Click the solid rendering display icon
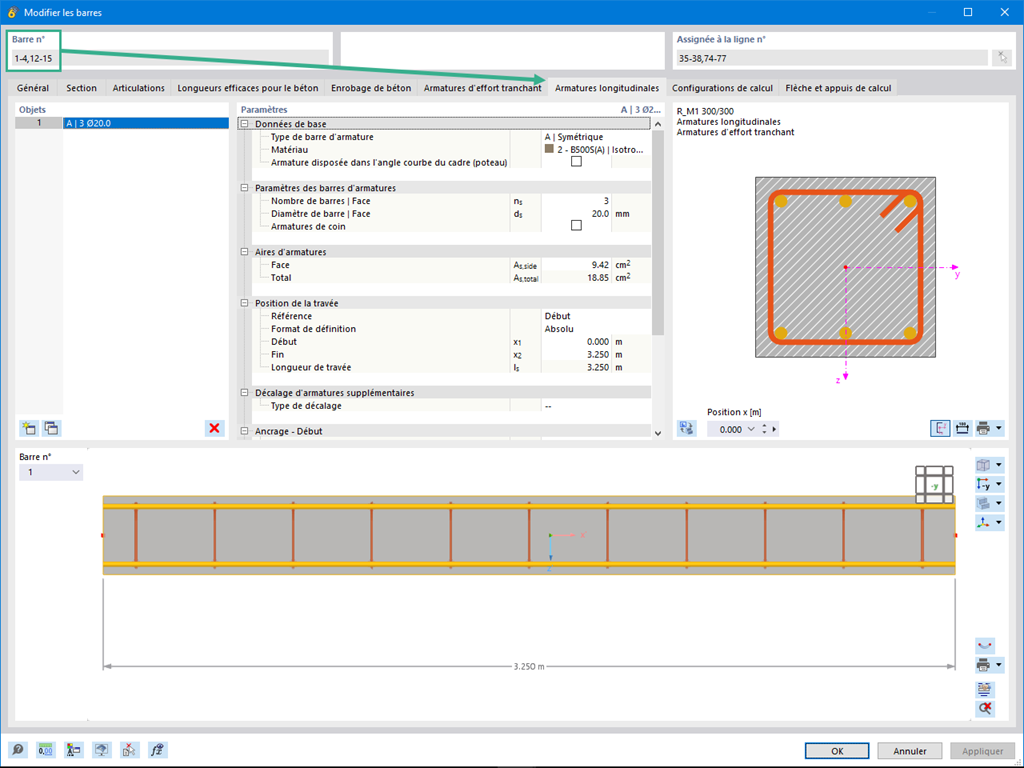Image resolution: width=1024 pixels, height=768 pixels. tap(984, 503)
